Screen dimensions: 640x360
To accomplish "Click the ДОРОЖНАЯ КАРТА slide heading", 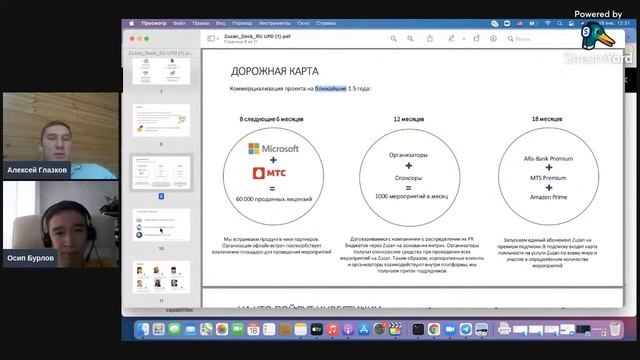I will (x=275, y=71).
